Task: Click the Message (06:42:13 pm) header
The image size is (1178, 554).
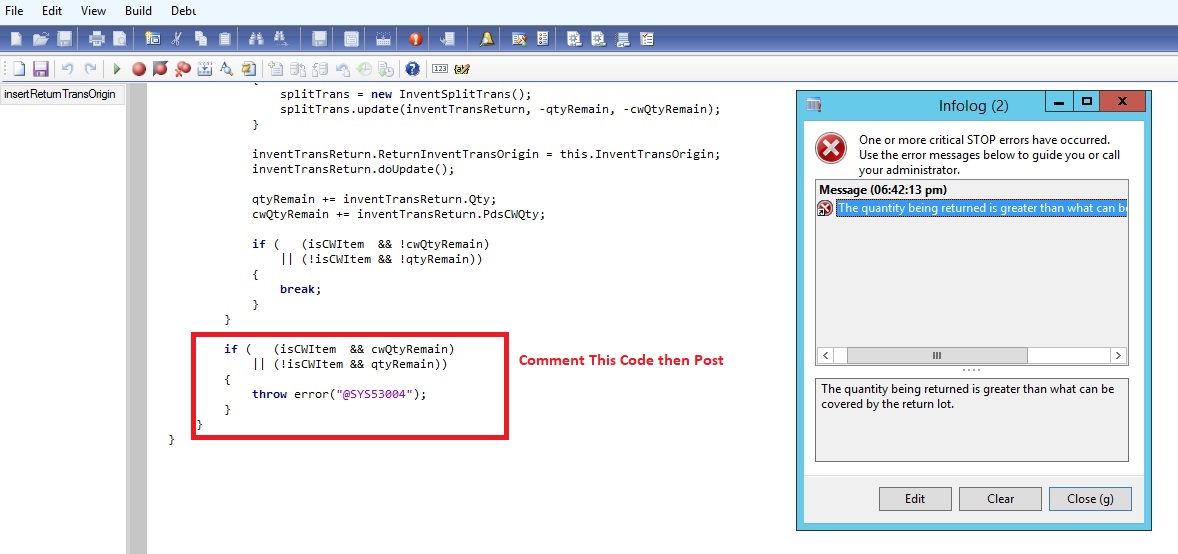Action: pos(883,189)
